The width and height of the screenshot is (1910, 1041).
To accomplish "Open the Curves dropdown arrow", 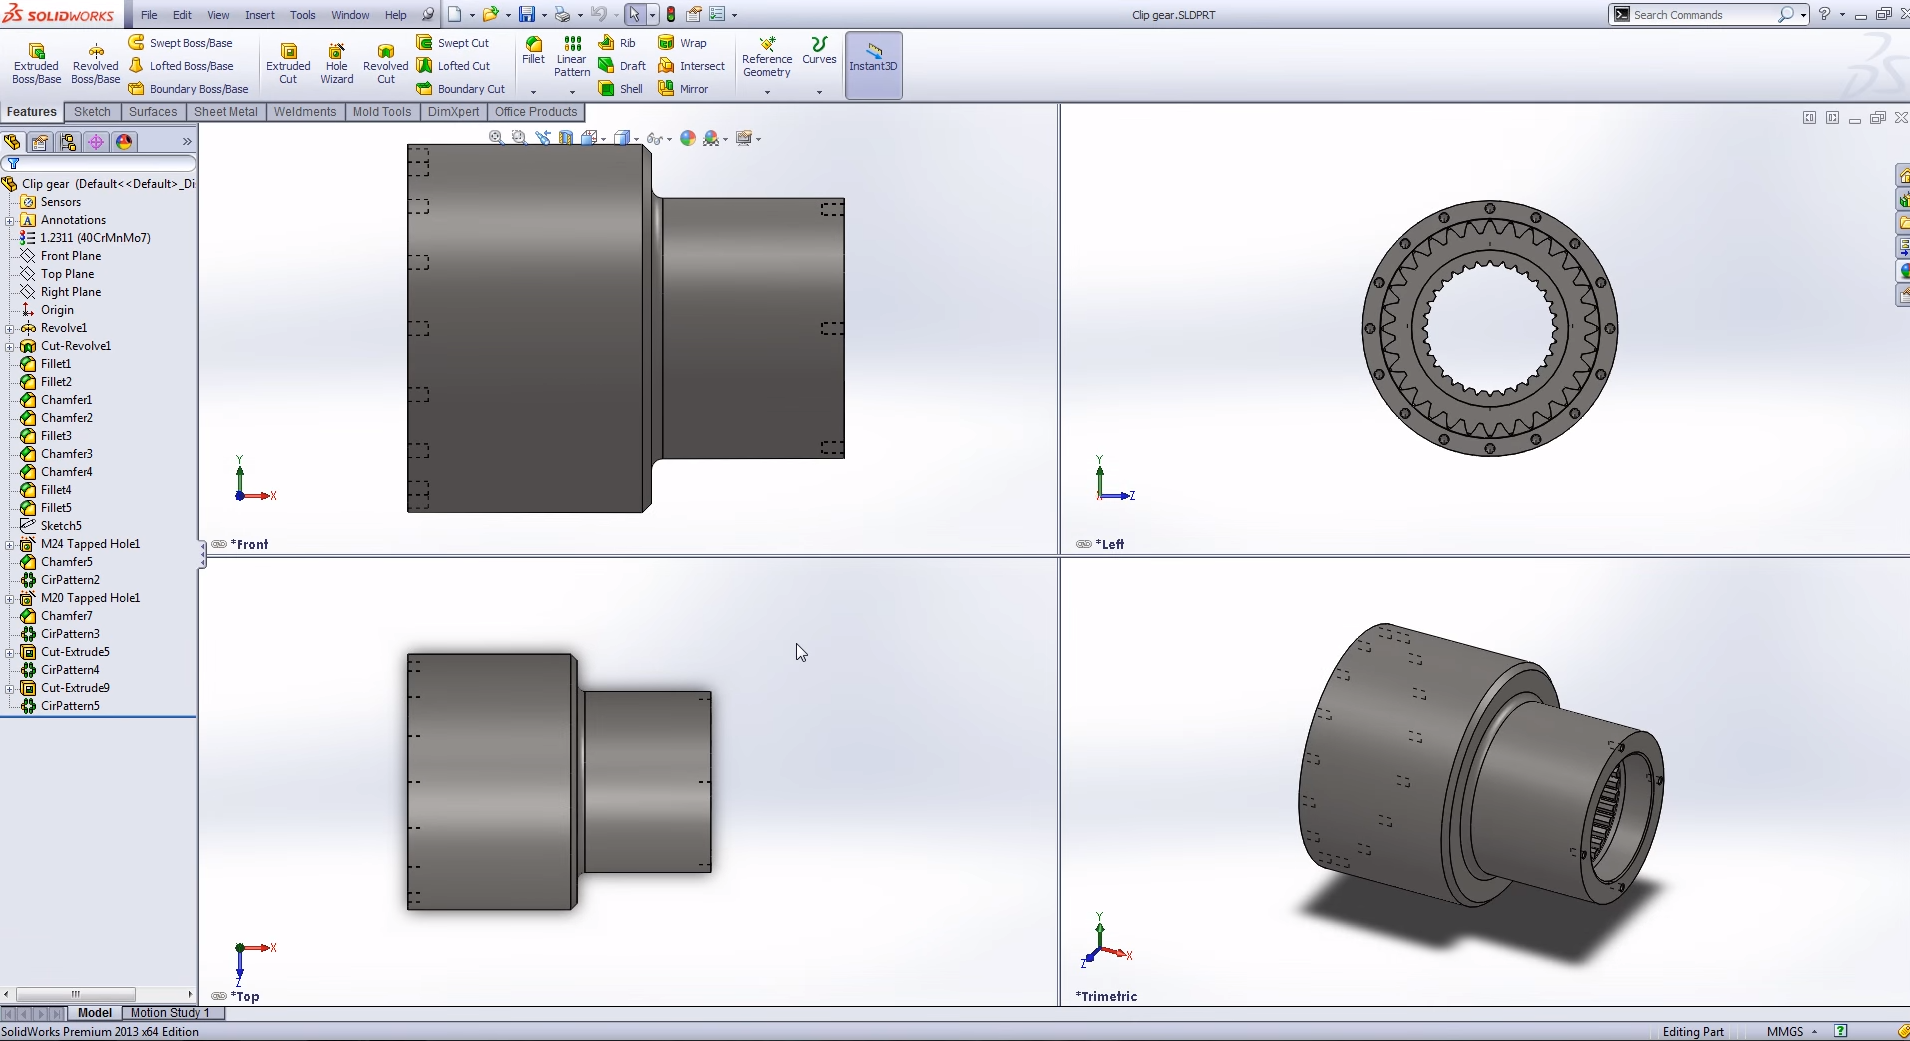I will pyautogui.click(x=819, y=92).
